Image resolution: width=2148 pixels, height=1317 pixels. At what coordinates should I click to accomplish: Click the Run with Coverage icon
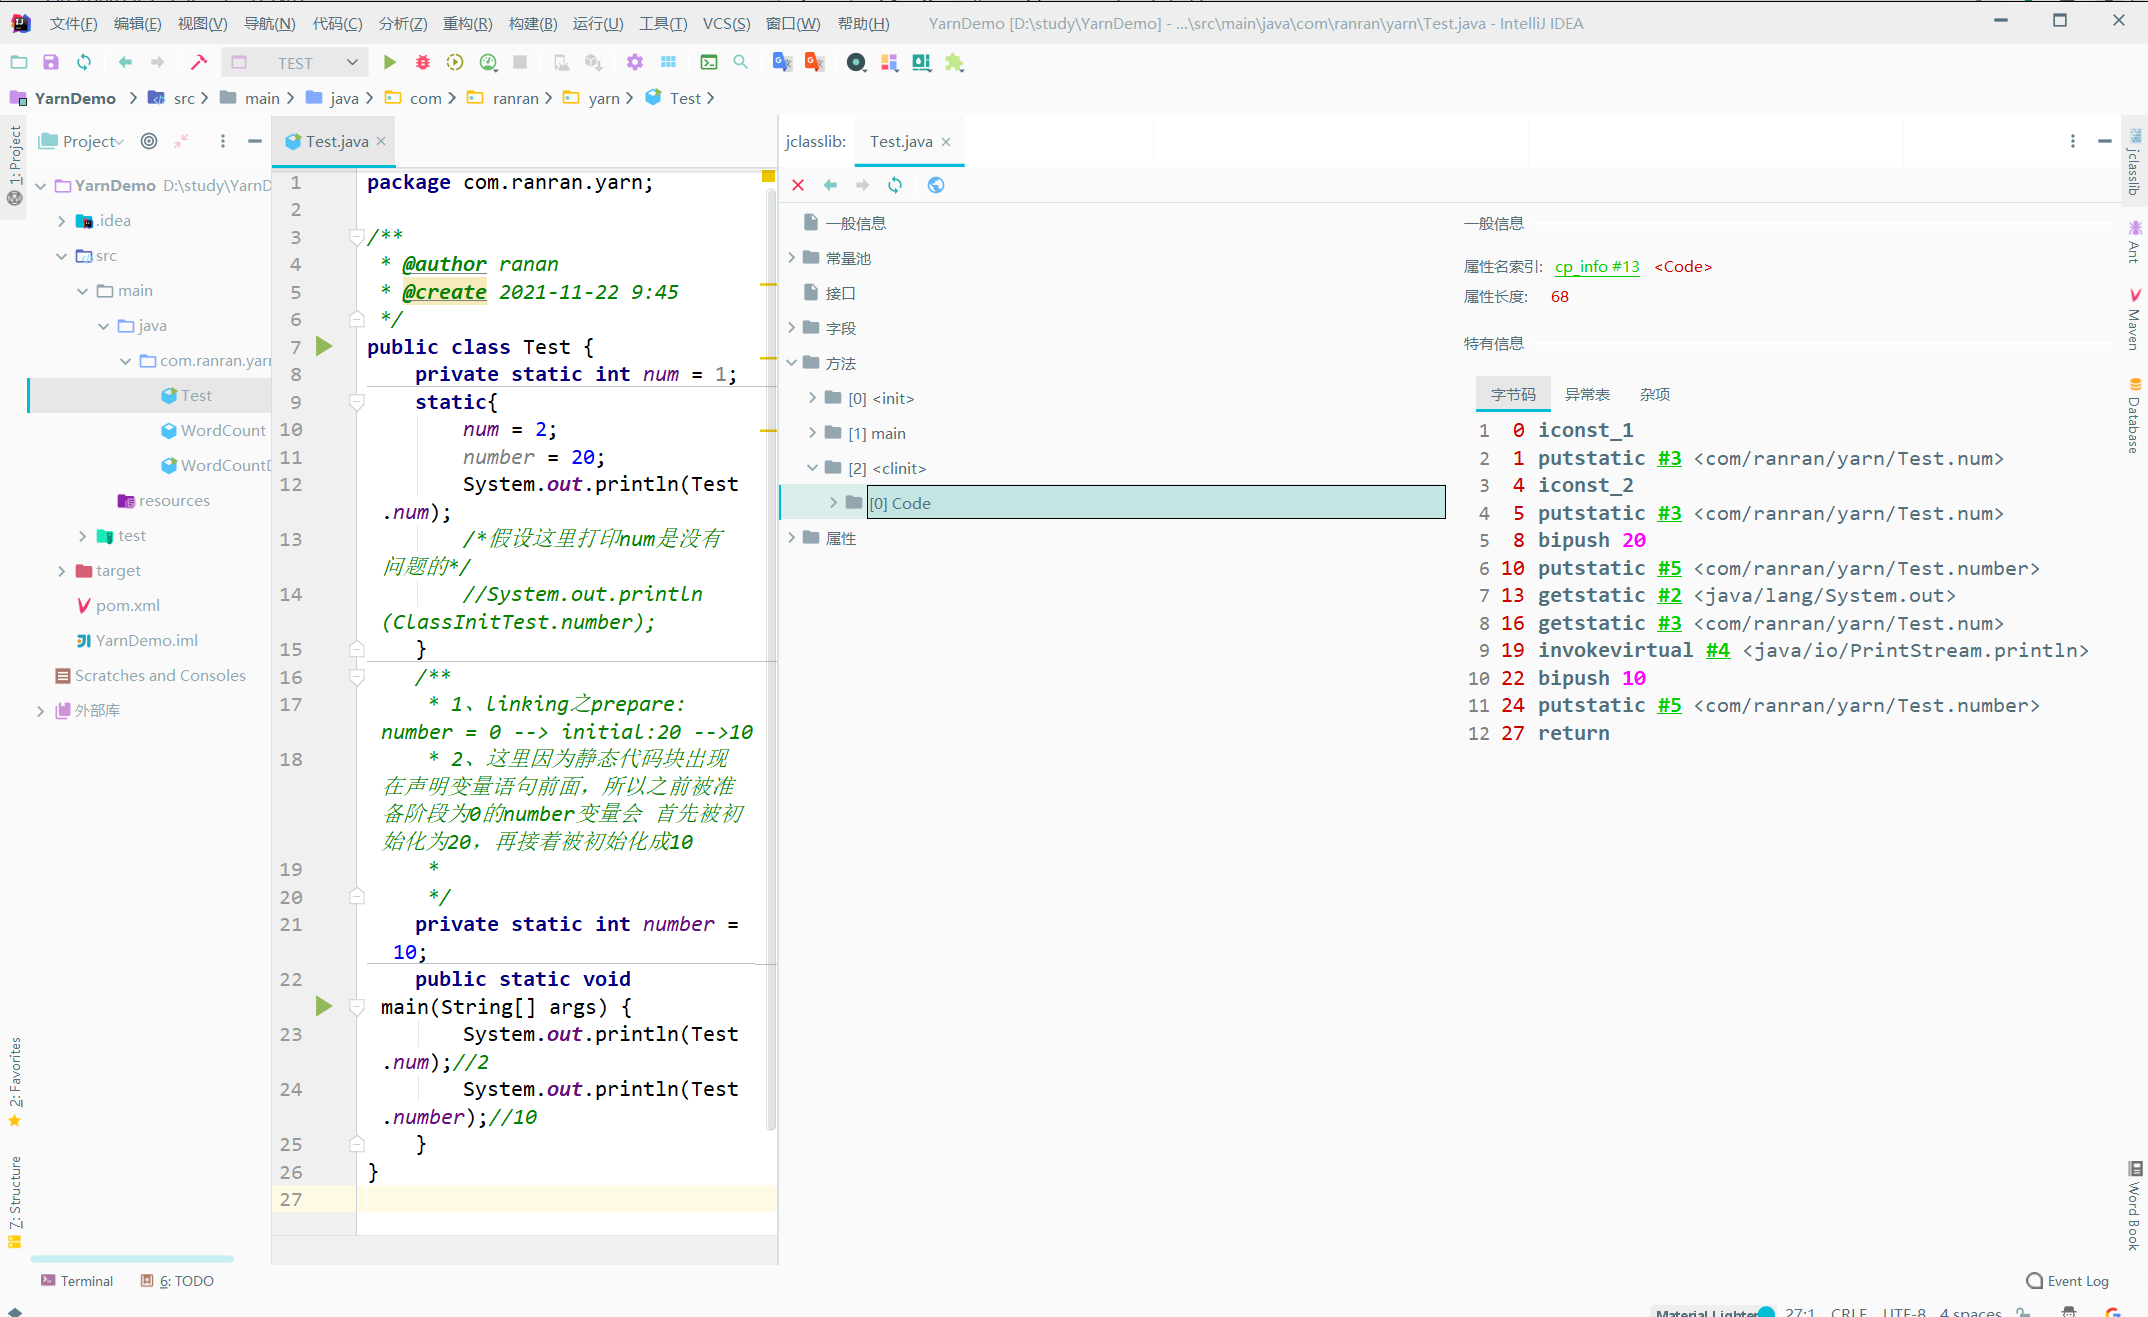(455, 62)
